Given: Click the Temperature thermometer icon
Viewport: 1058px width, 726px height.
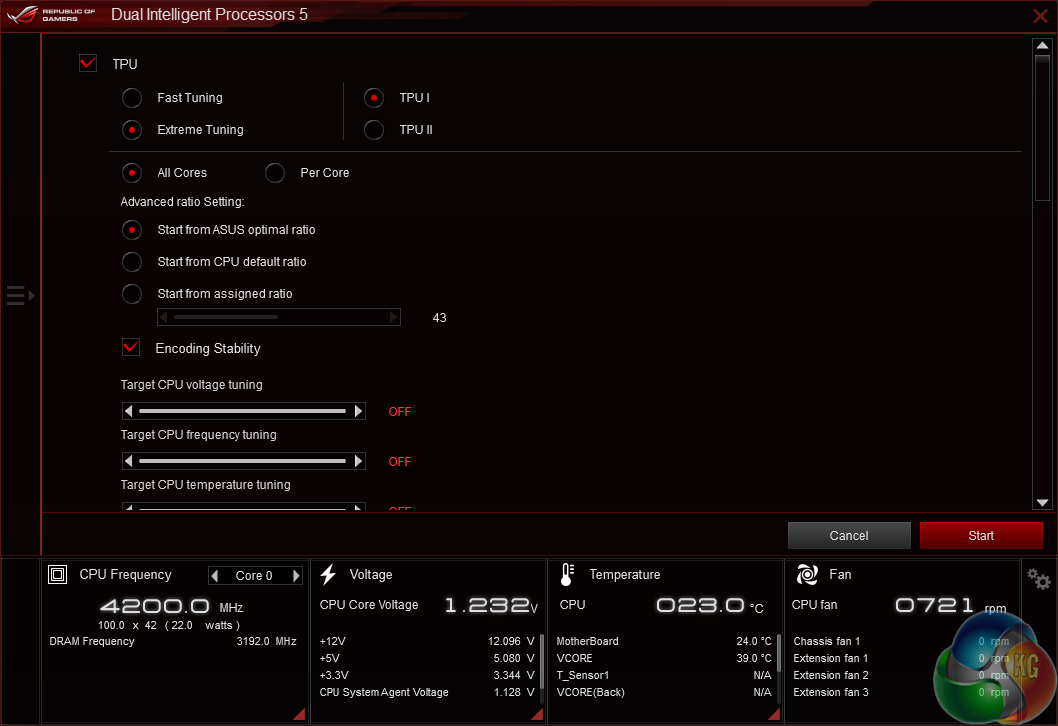Looking at the screenshot, I should click(x=567, y=574).
